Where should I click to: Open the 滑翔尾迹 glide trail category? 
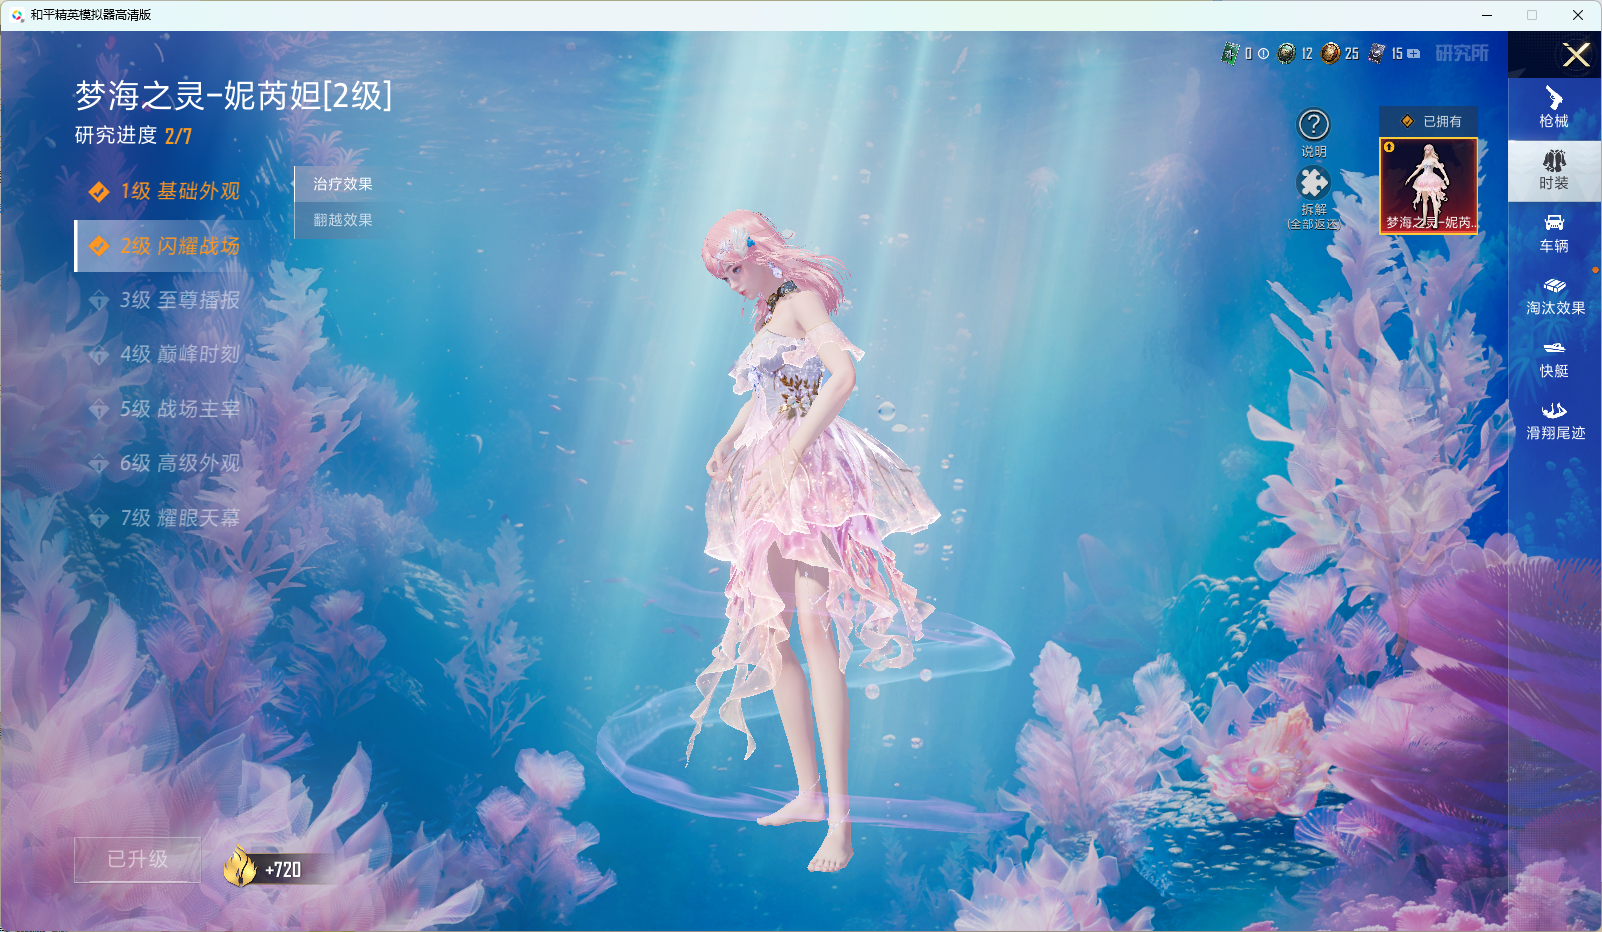point(1553,421)
